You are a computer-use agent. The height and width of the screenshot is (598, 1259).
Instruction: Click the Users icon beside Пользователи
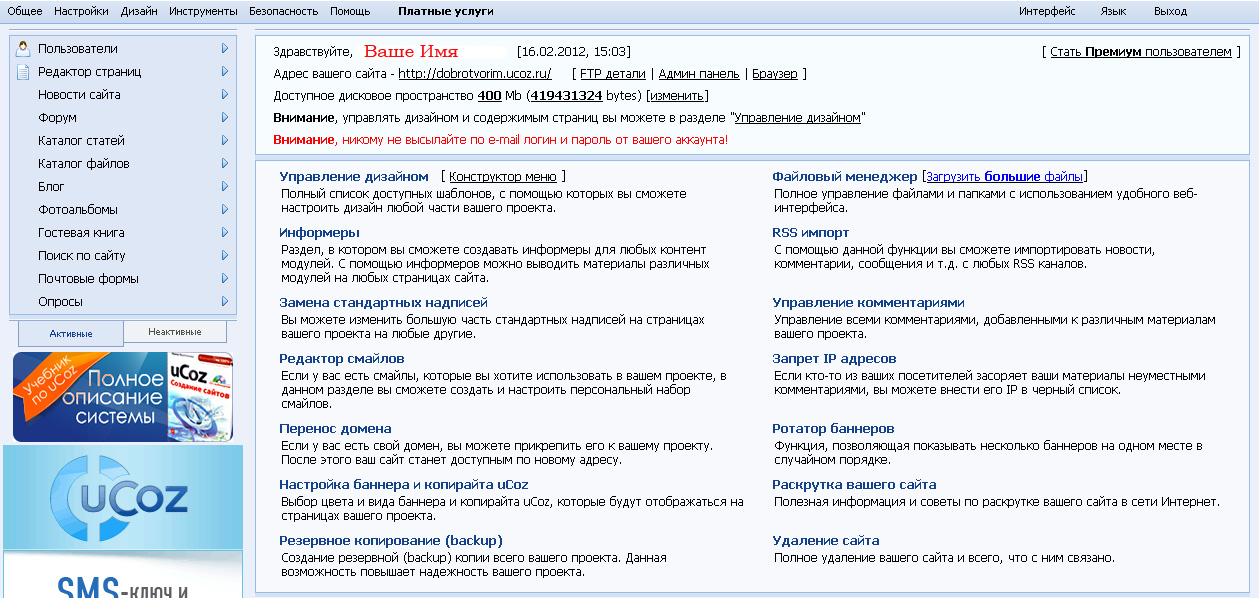pos(23,48)
